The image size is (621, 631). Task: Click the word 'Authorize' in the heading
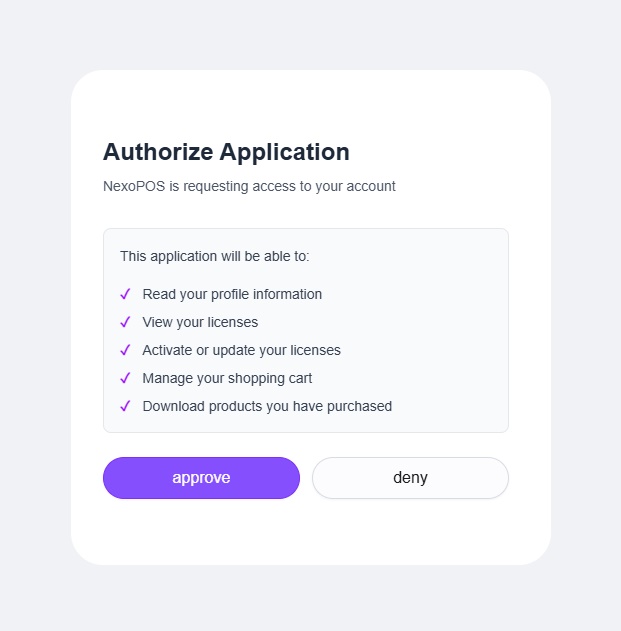tap(158, 152)
